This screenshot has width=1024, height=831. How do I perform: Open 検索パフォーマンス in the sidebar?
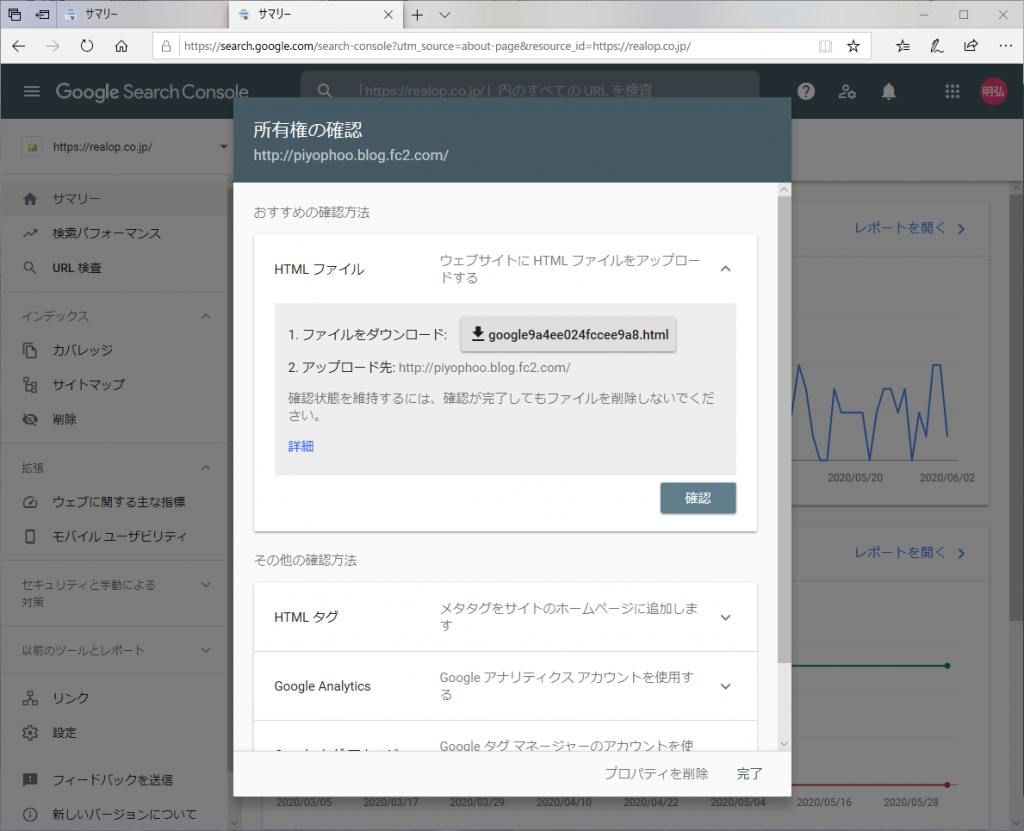click(x=115, y=233)
